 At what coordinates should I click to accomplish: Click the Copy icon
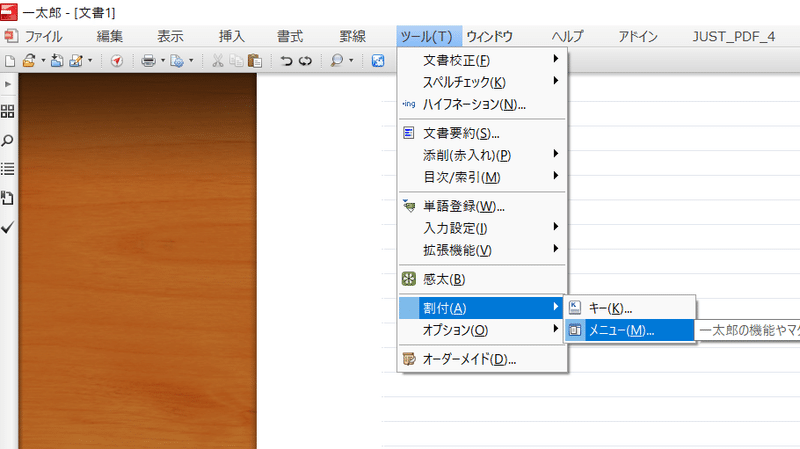tap(236, 61)
